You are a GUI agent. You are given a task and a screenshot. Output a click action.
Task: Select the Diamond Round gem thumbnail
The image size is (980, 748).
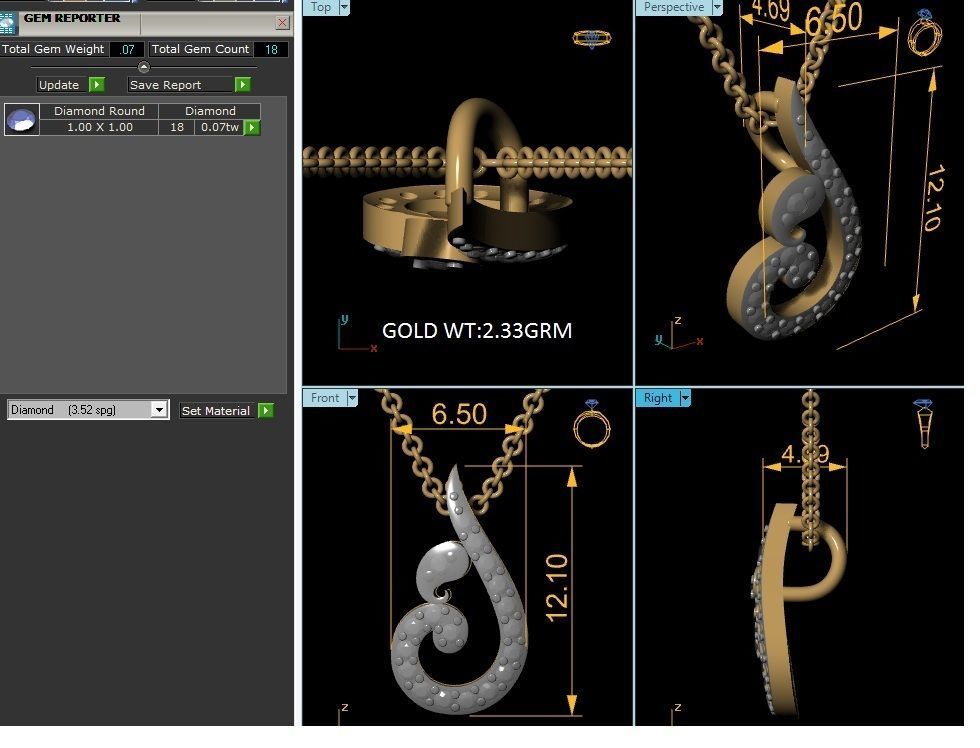(x=22, y=119)
